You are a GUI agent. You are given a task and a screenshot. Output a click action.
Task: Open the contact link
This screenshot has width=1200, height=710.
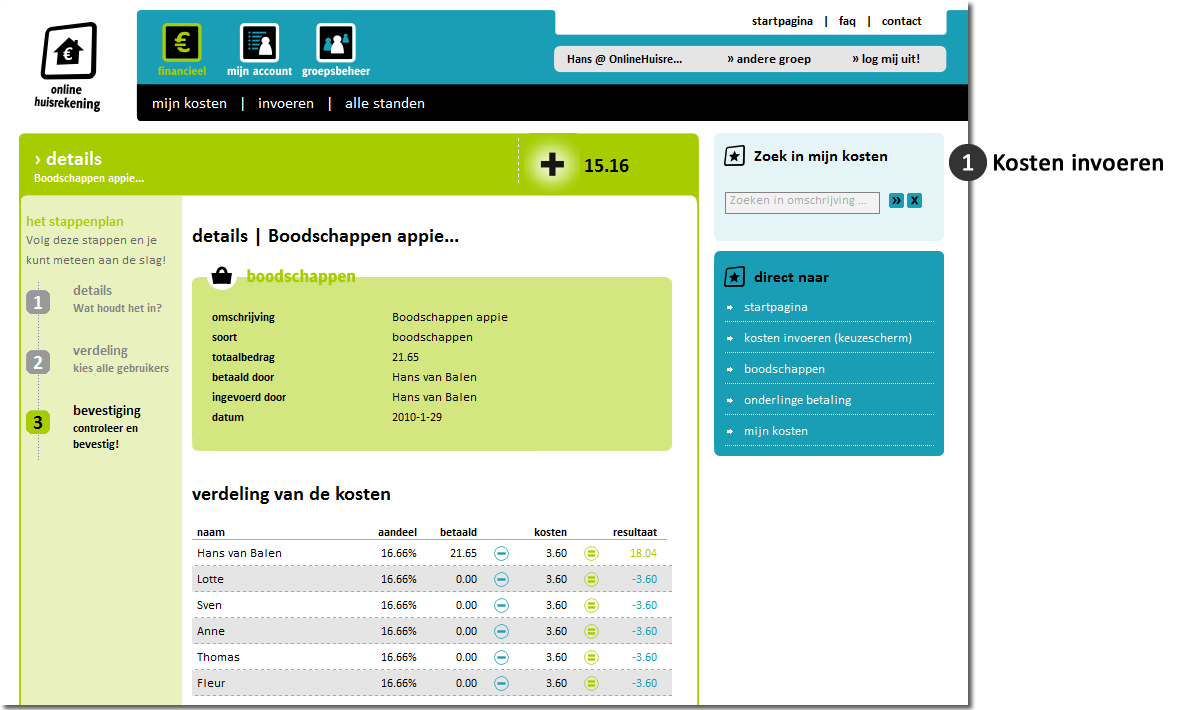(x=901, y=21)
